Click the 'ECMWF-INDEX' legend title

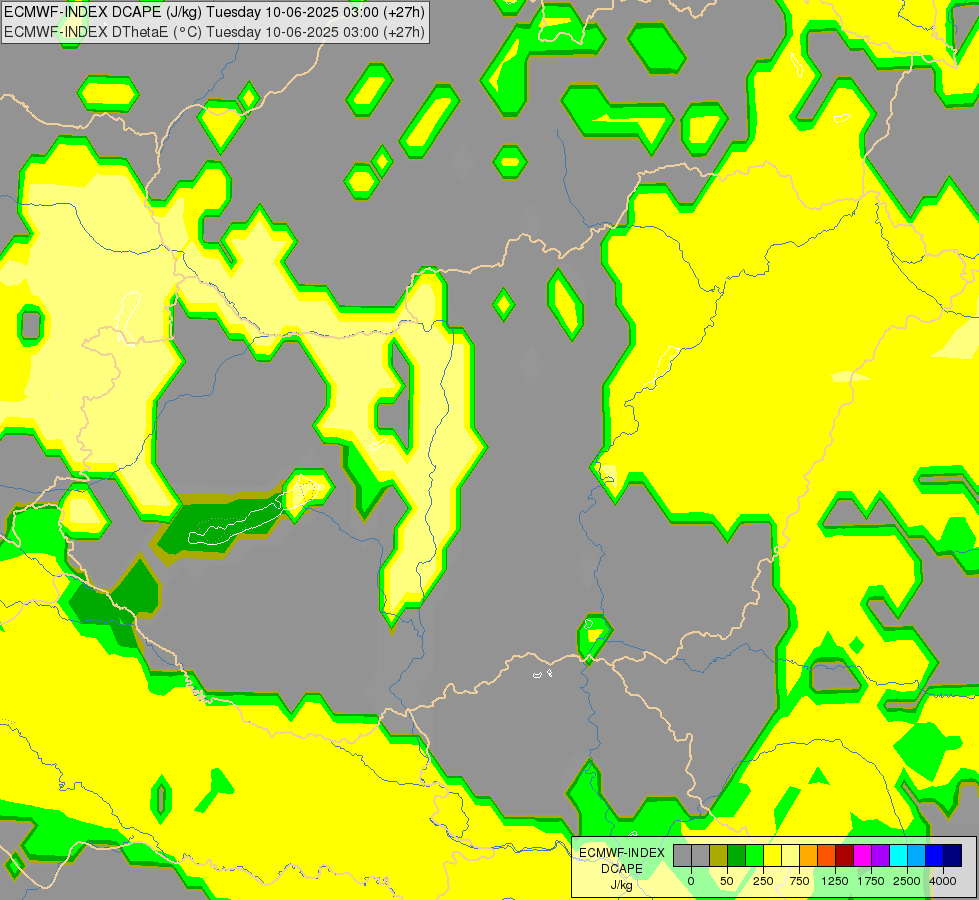[x=622, y=853]
